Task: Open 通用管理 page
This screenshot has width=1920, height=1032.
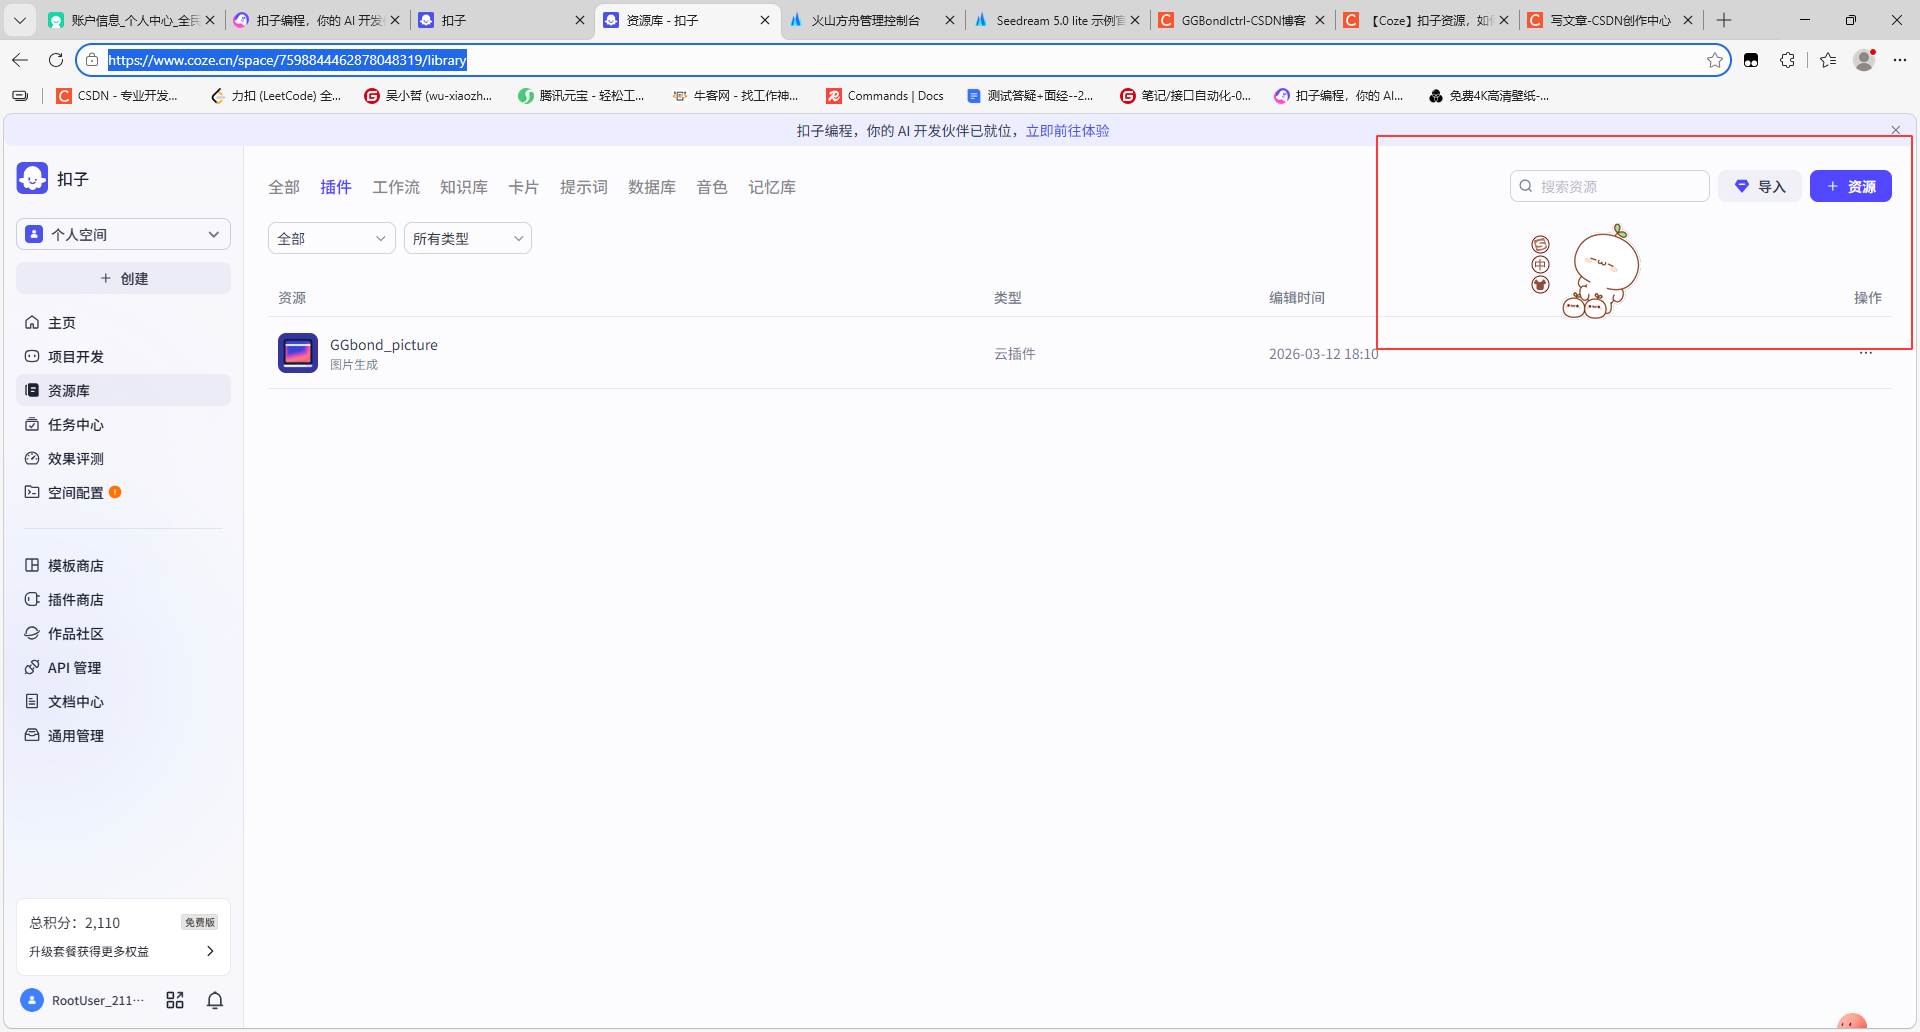Action: (x=123, y=736)
